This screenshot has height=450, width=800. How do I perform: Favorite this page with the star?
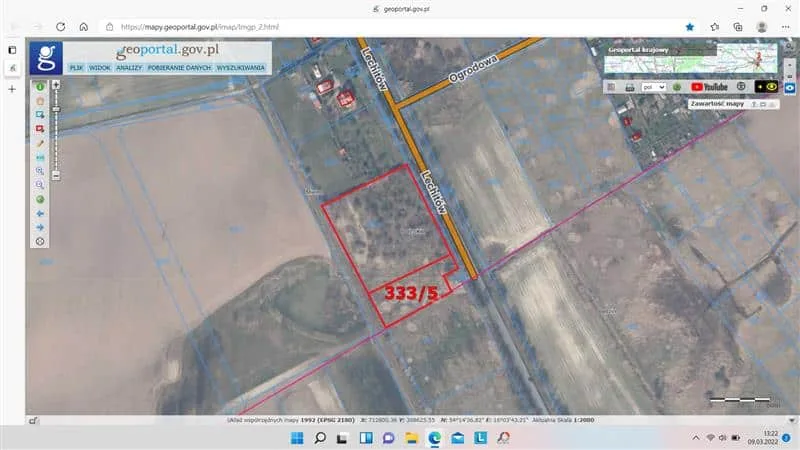tap(690, 27)
